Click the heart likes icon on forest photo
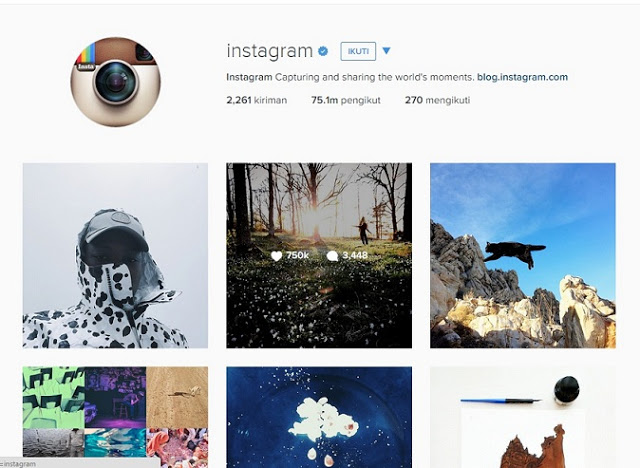The image size is (640, 468). [276, 256]
